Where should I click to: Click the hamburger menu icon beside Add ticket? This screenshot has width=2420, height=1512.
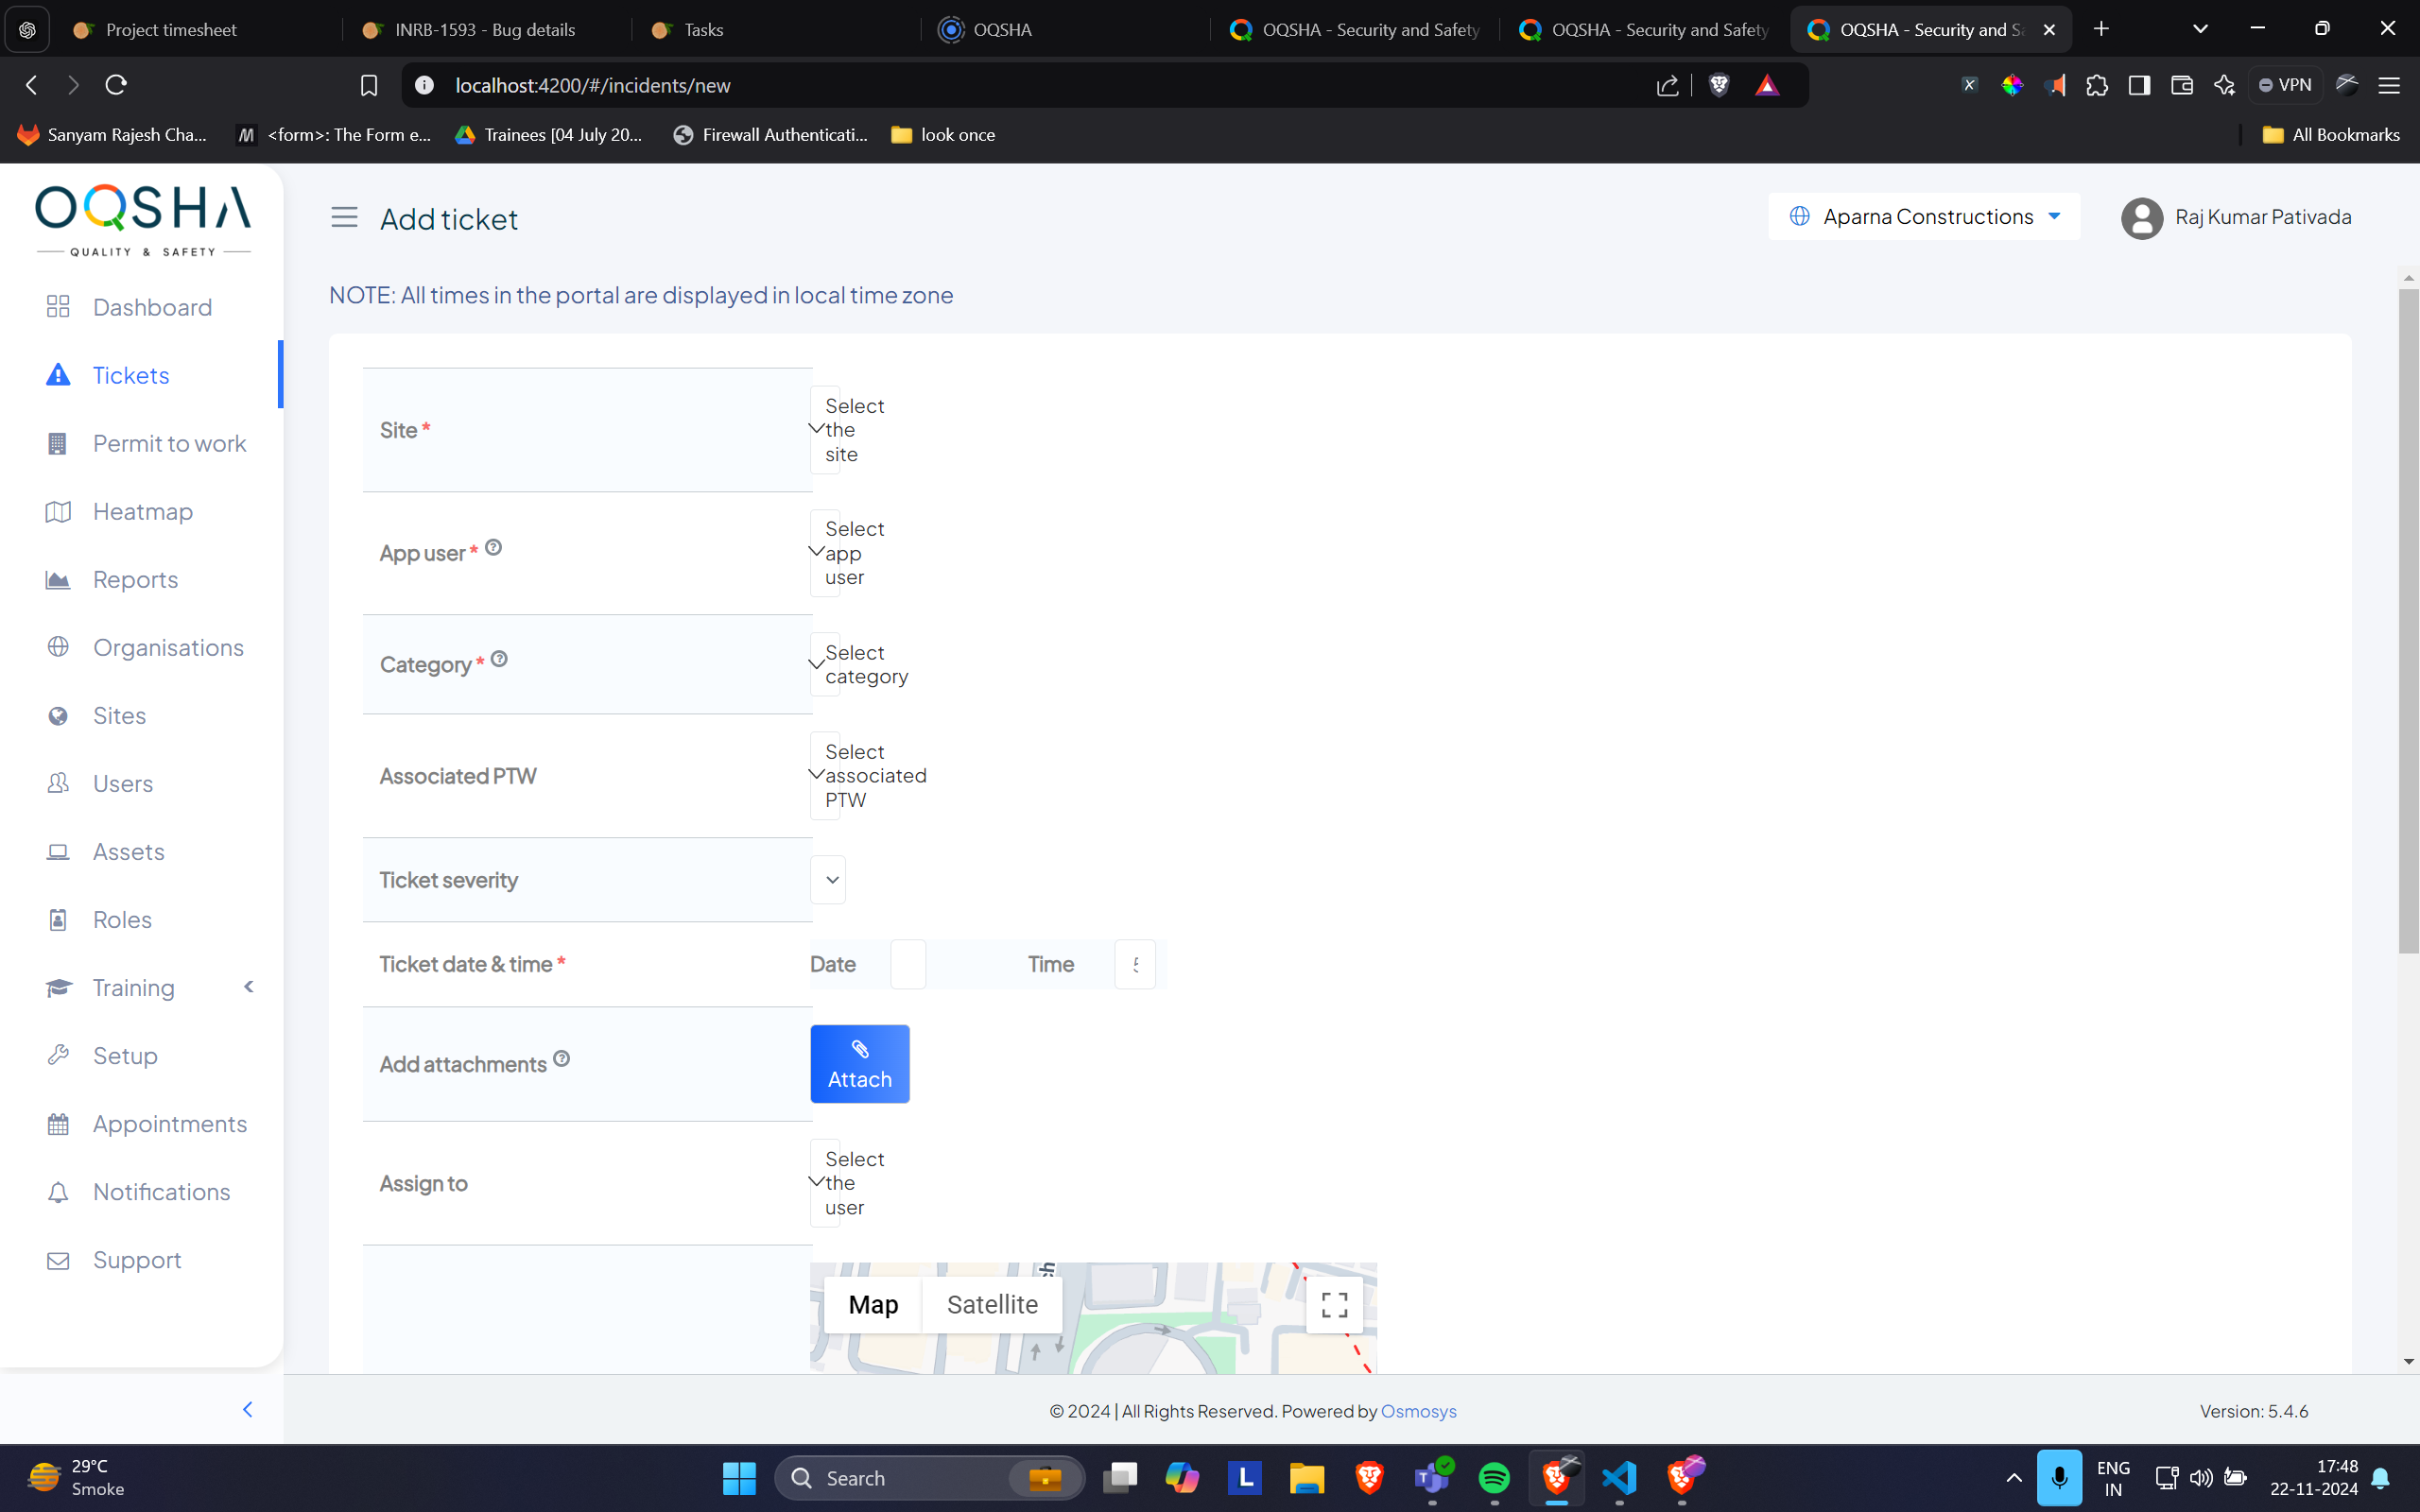click(x=344, y=217)
